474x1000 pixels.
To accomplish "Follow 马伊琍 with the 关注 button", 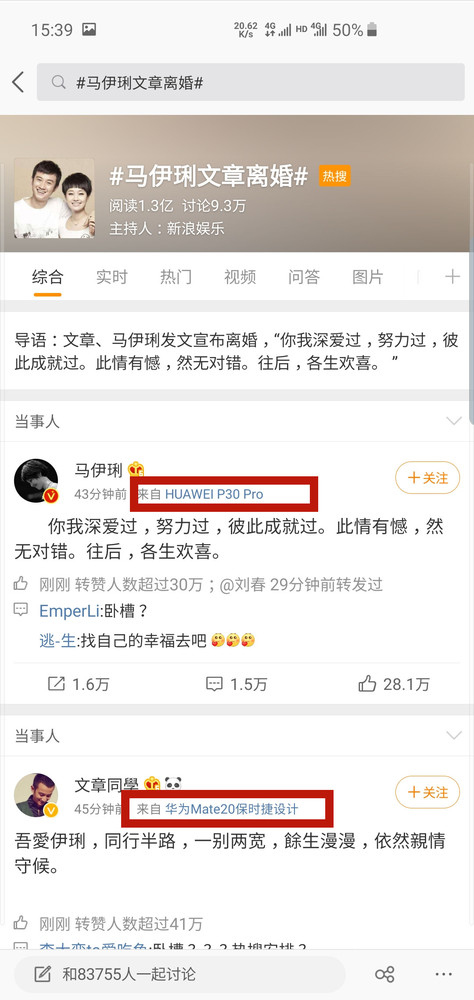I will tap(427, 478).
